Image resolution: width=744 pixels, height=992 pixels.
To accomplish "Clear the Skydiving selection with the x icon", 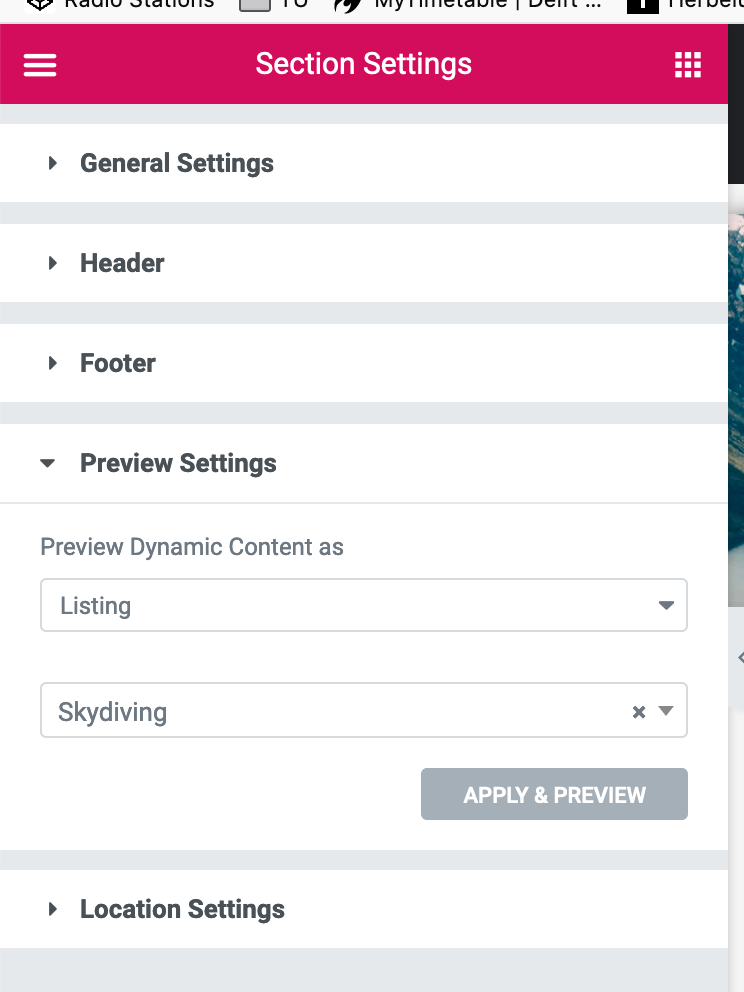I will click(639, 712).
